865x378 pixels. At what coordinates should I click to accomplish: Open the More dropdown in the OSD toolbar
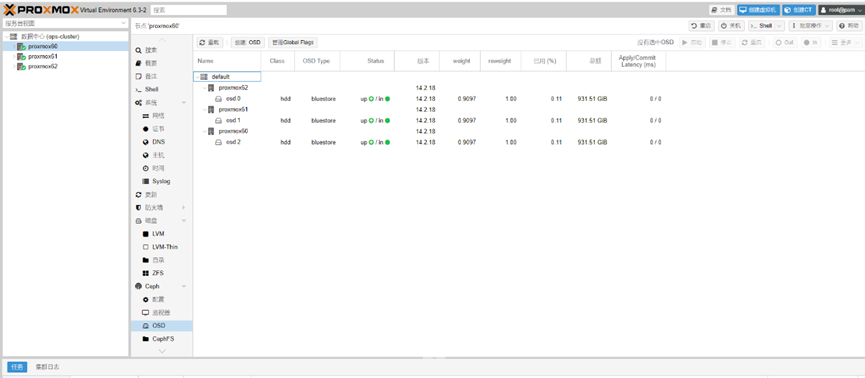click(844, 42)
